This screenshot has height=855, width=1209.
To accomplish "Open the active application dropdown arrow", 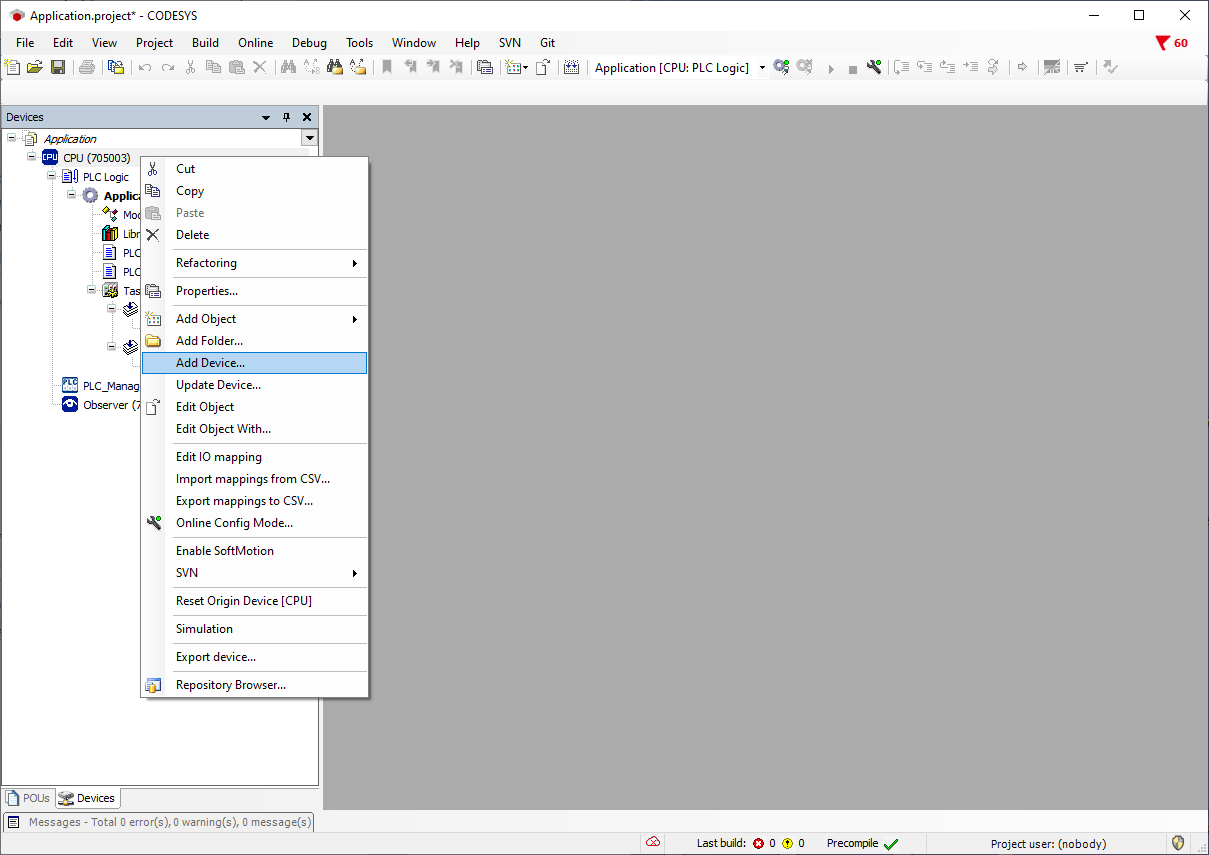I will click(762, 68).
